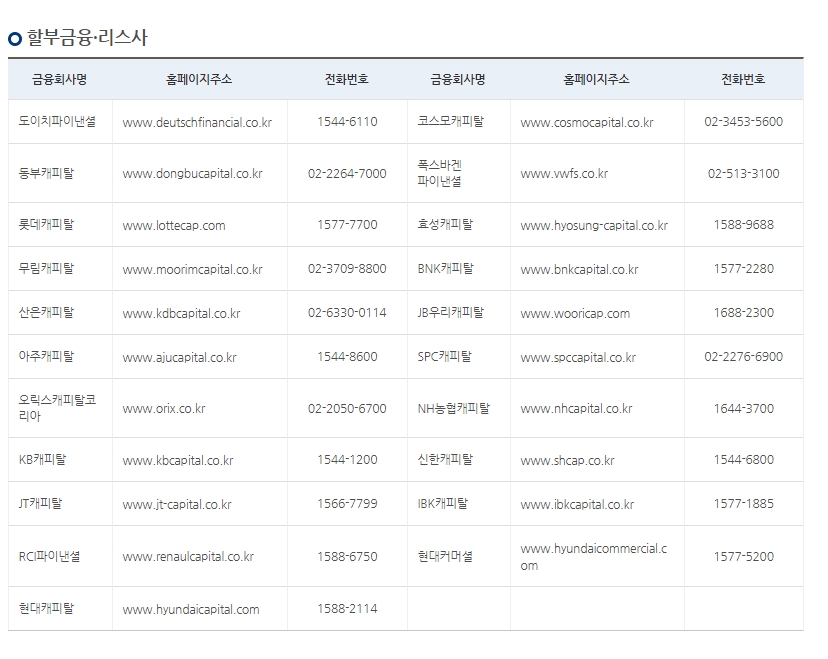This screenshot has width=828, height=659.
Task: Click phone number 1588-2114
Action: pos(347,608)
